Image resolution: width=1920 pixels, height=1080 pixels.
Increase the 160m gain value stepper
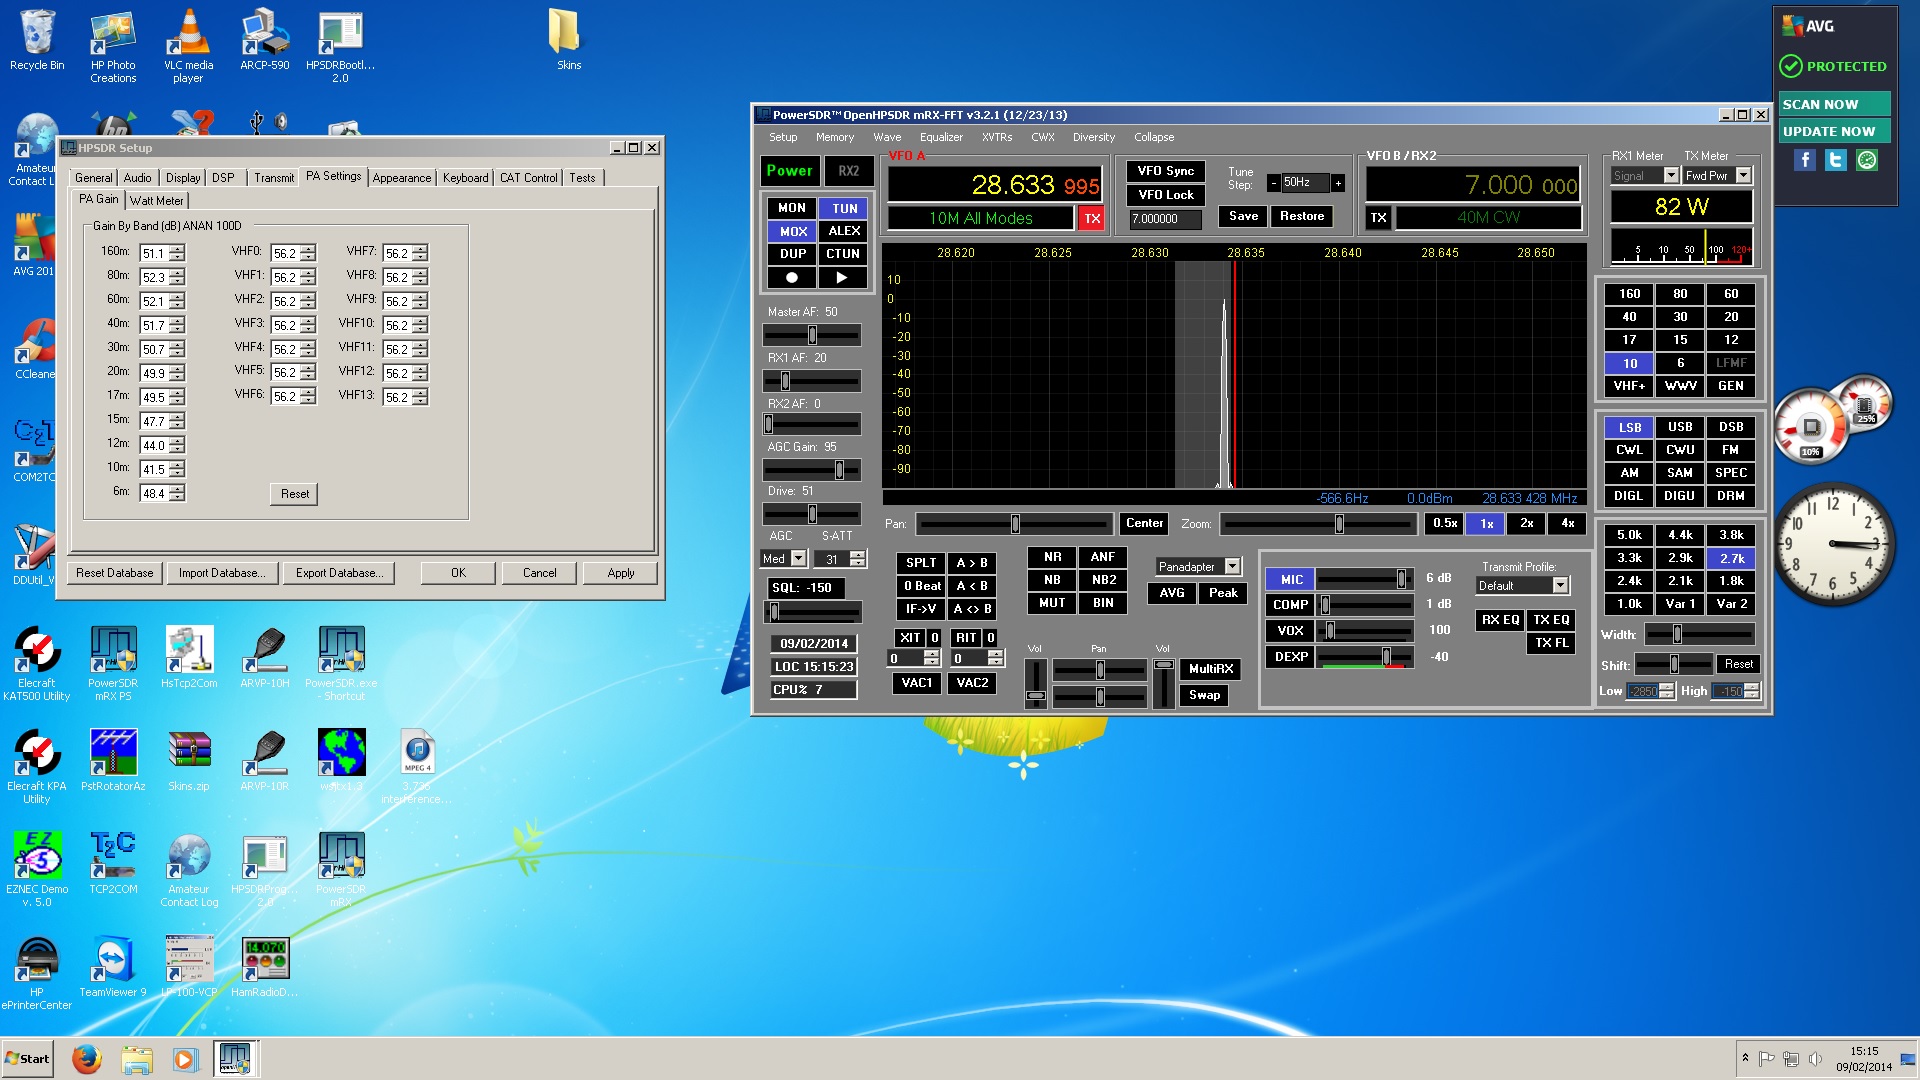[177, 249]
